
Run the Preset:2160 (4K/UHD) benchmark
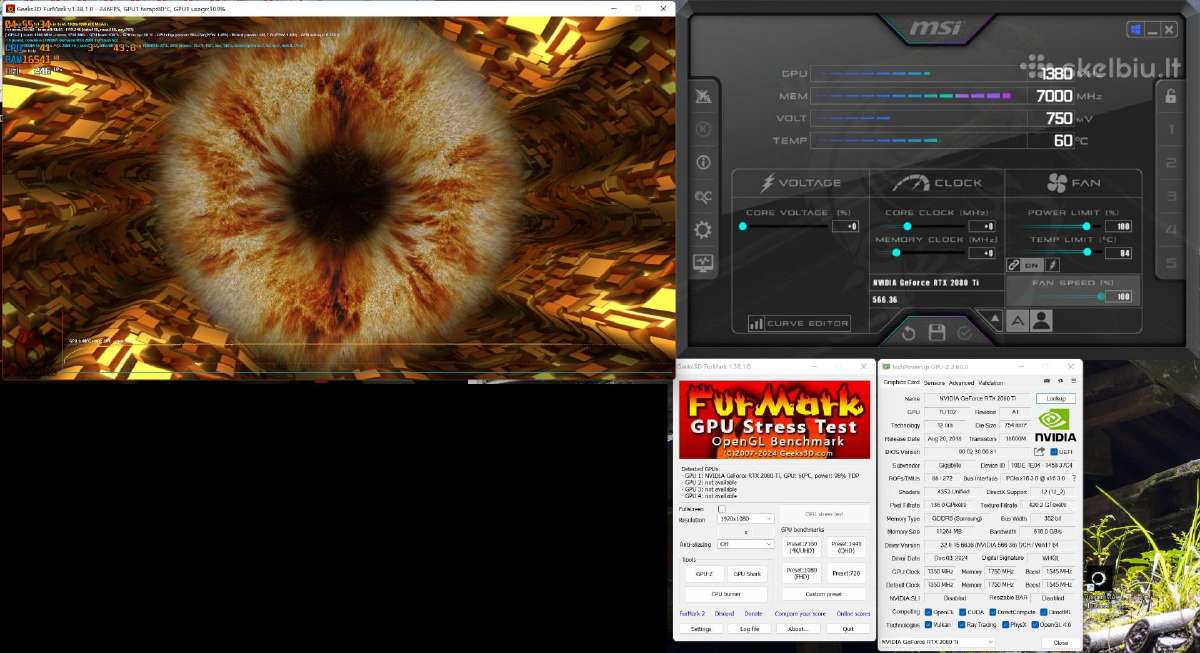click(802, 548)
